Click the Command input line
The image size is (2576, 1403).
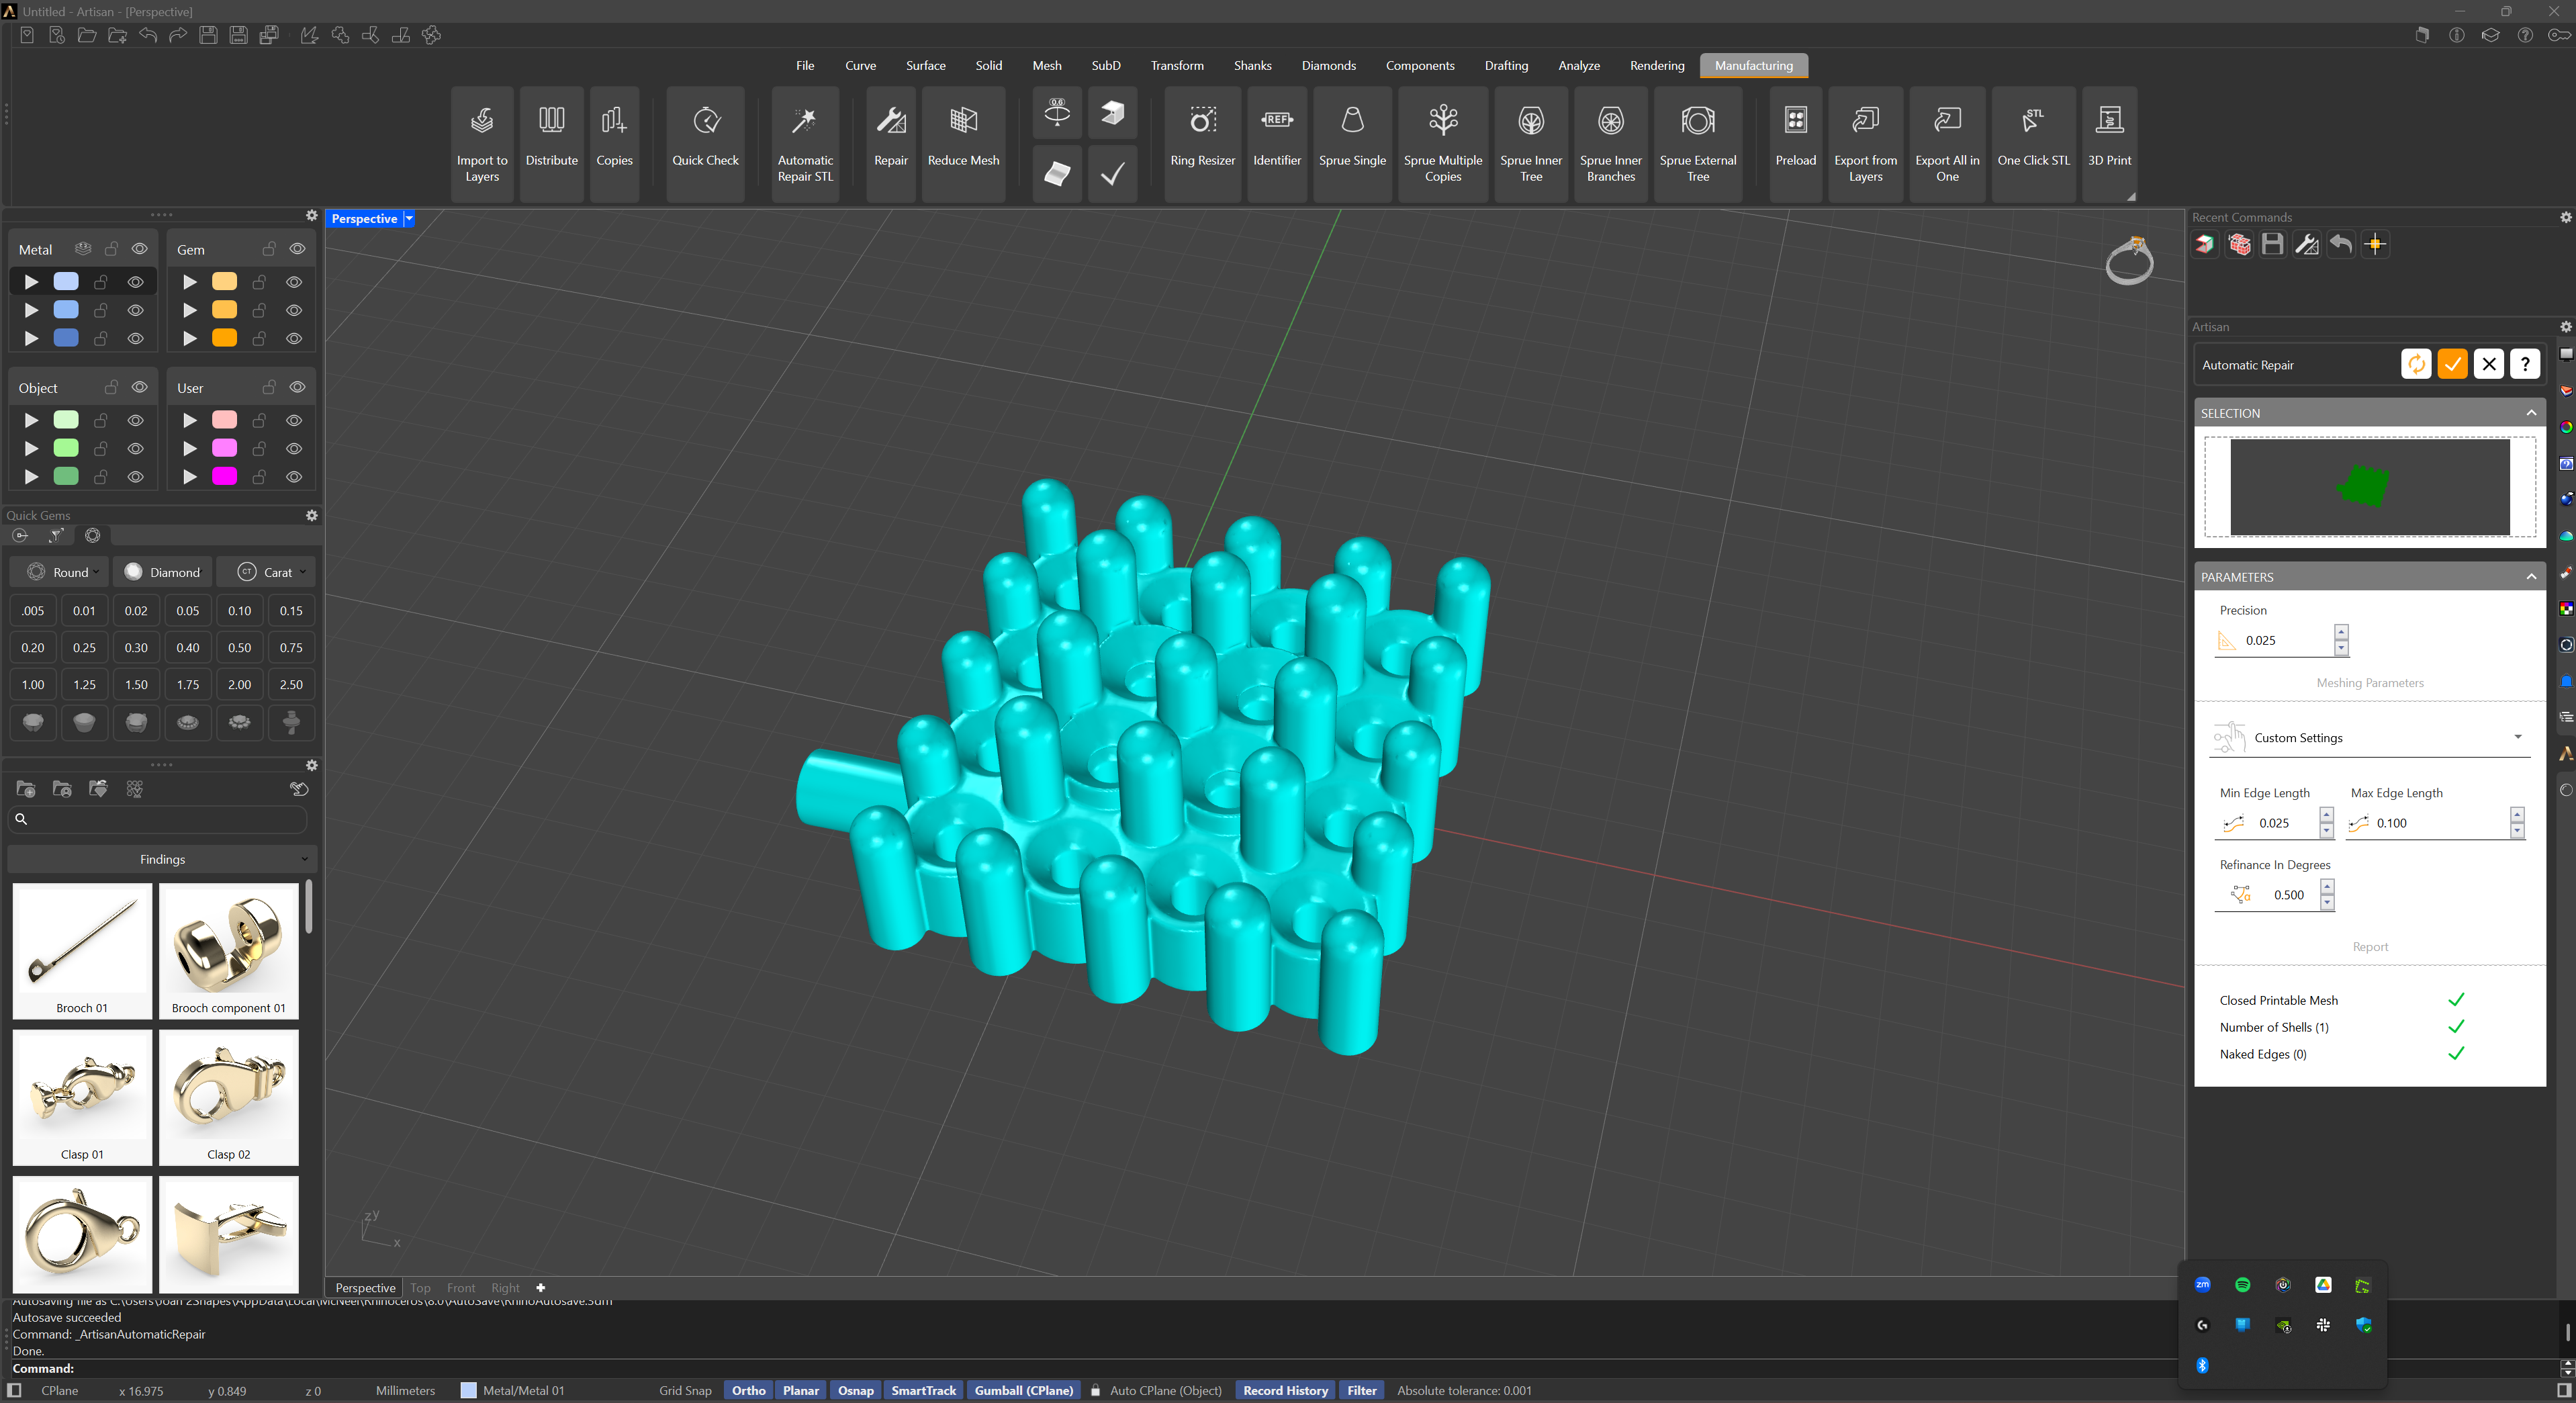tap(1280, 1368)
